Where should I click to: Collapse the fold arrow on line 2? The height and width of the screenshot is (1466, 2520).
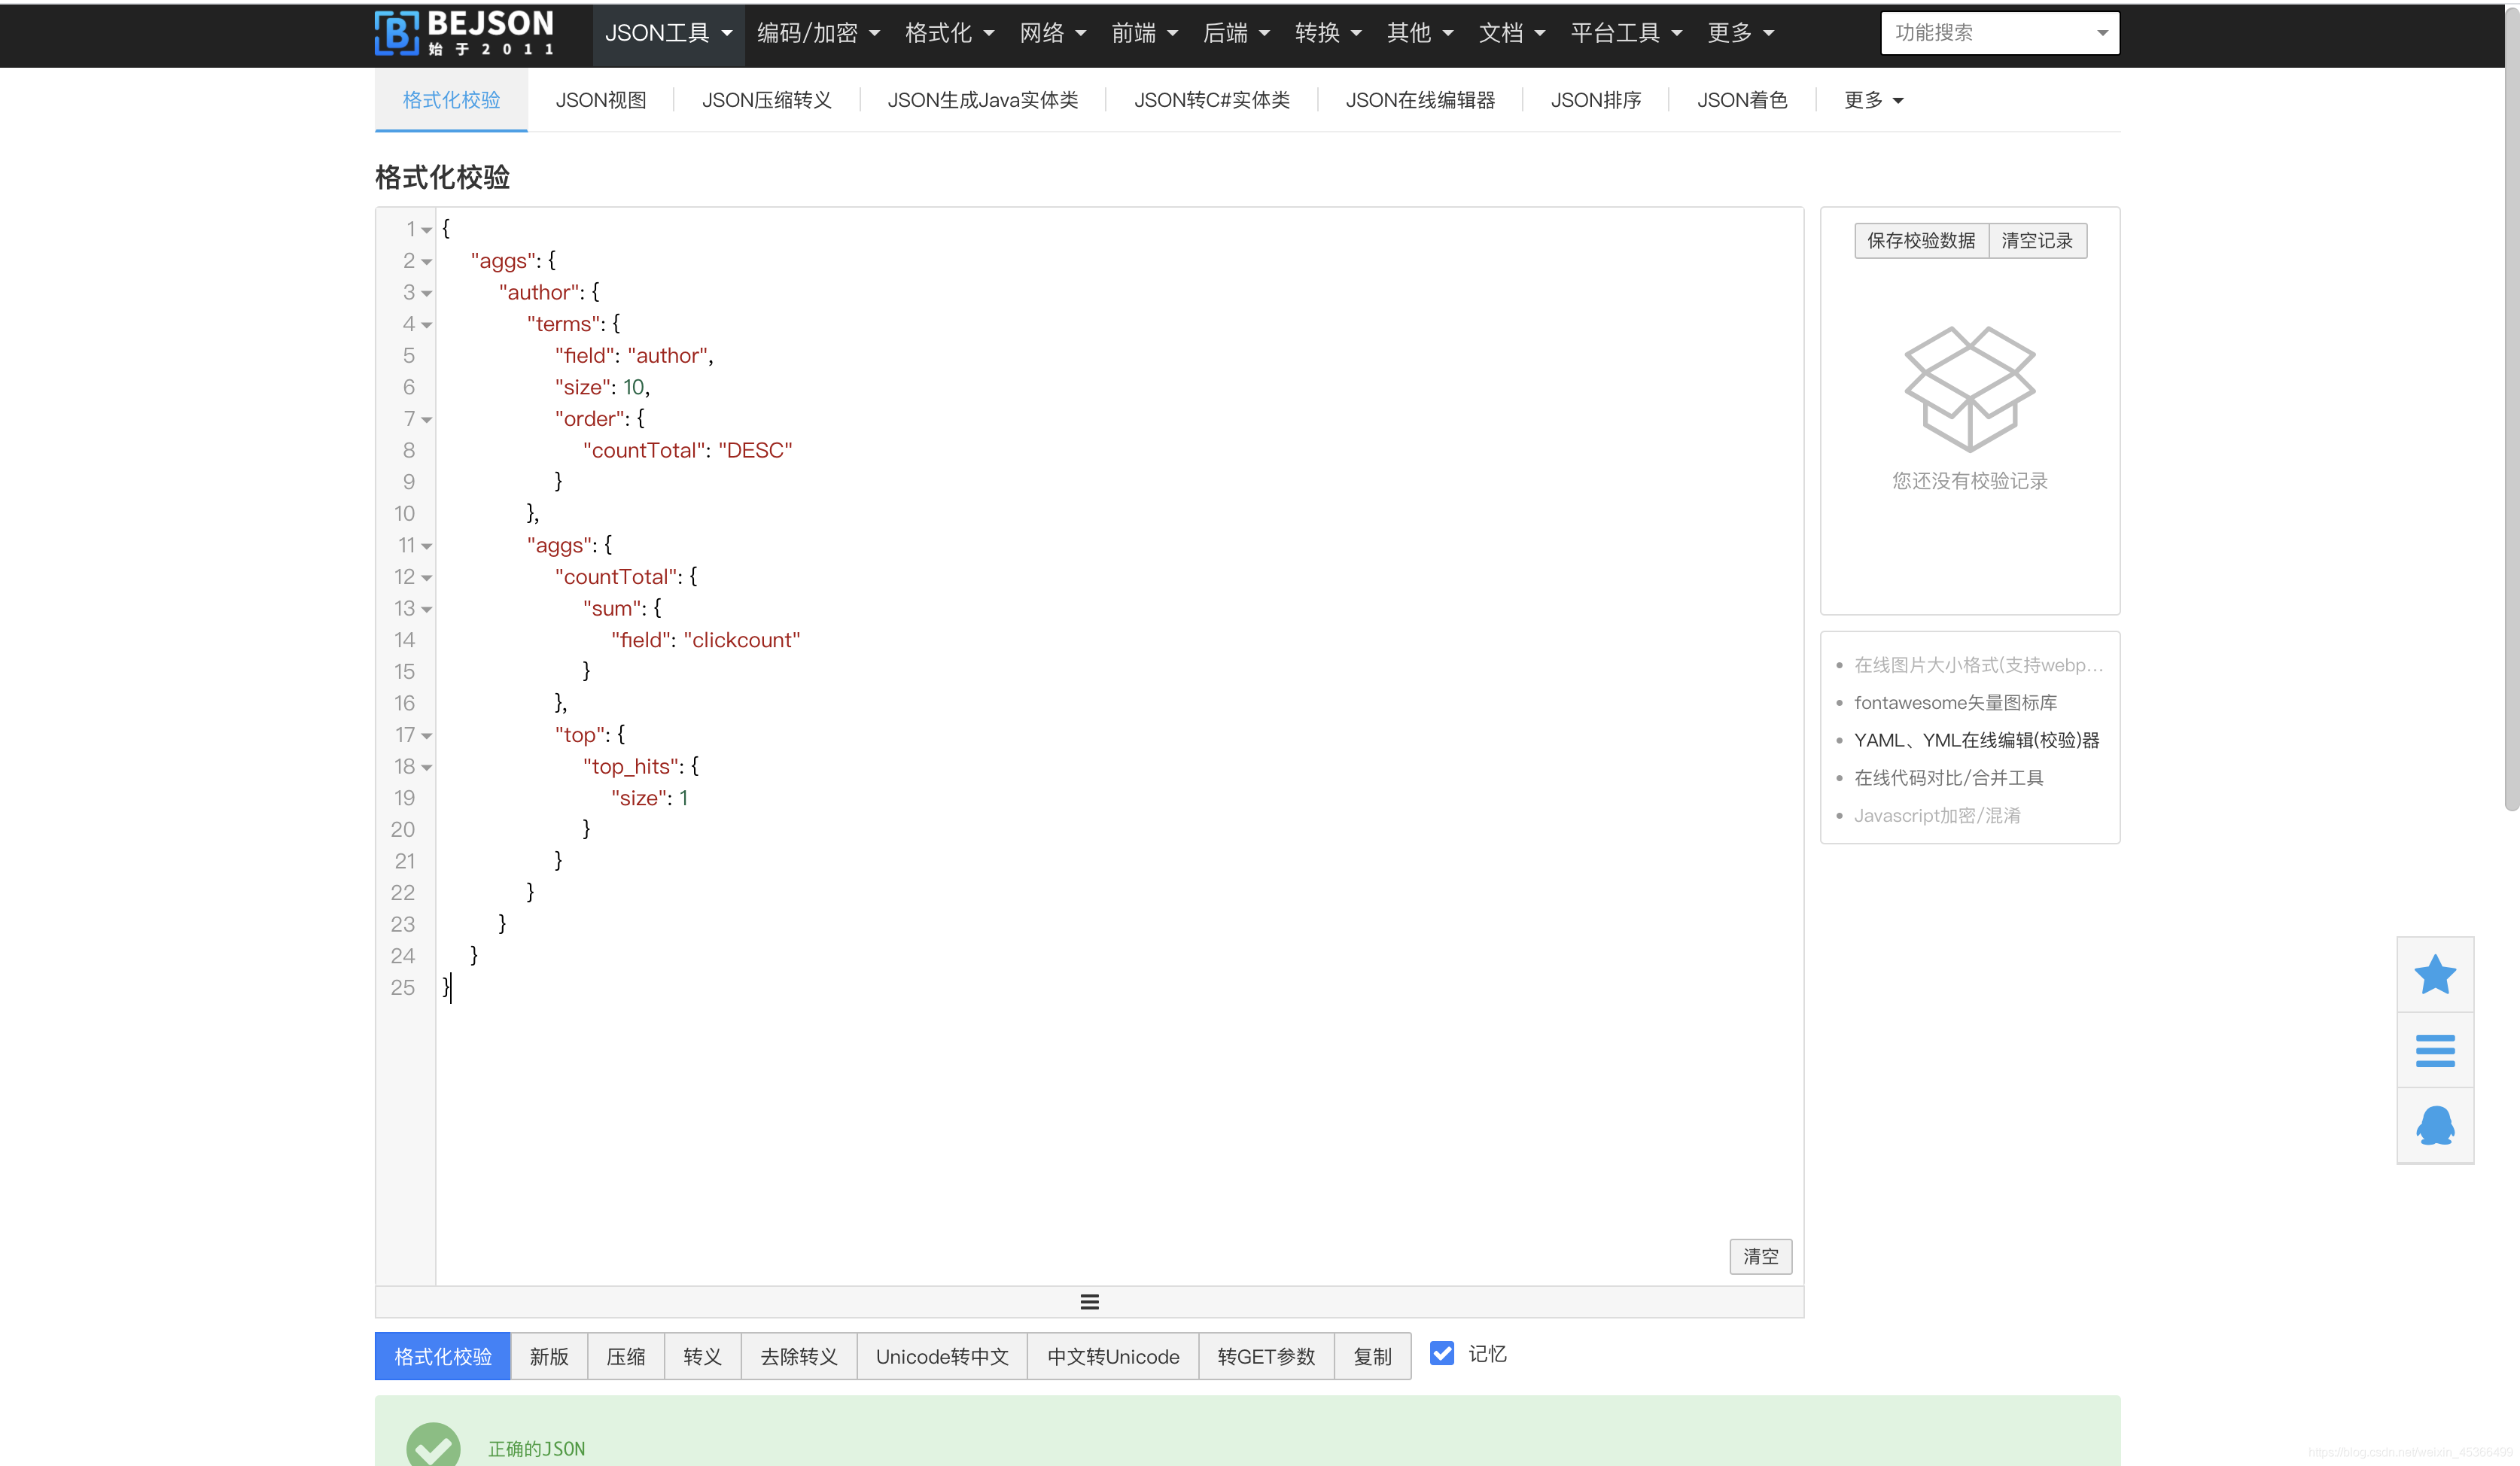click(427, 262)
